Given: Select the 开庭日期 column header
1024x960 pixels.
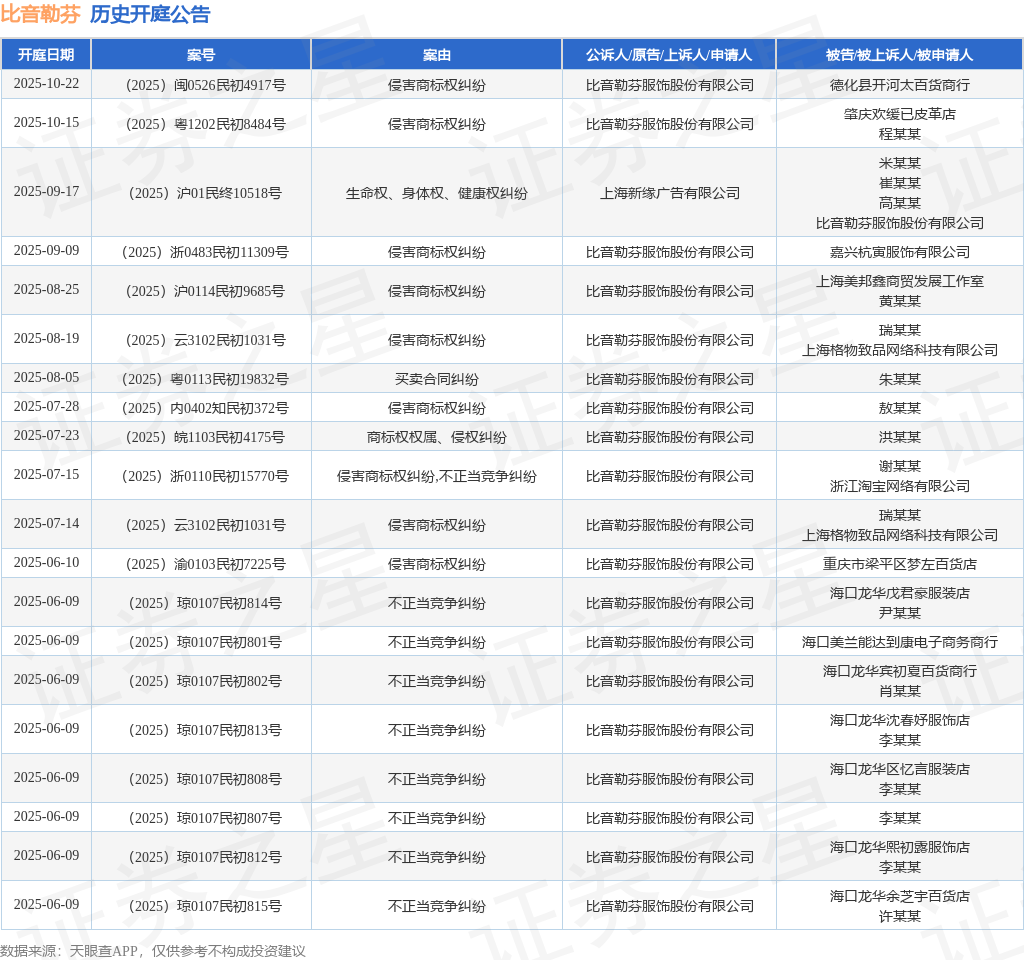Looking at the screenshot, I should (46, 55).
